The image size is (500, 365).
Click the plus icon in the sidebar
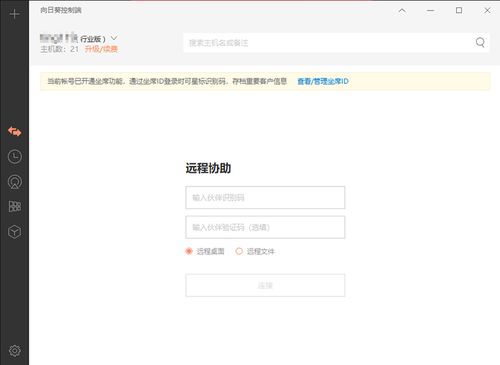(15, 14)
